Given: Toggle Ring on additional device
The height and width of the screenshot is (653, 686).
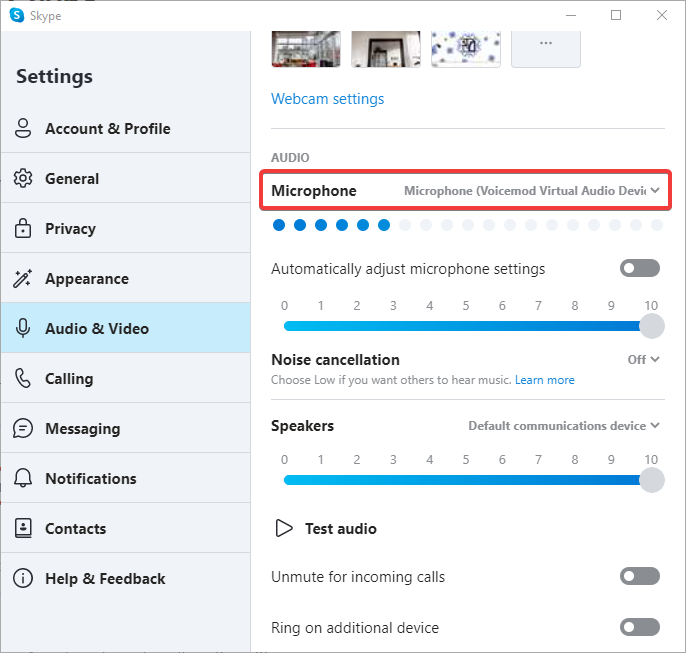Looking at the screenshot, I should (640, 627).
